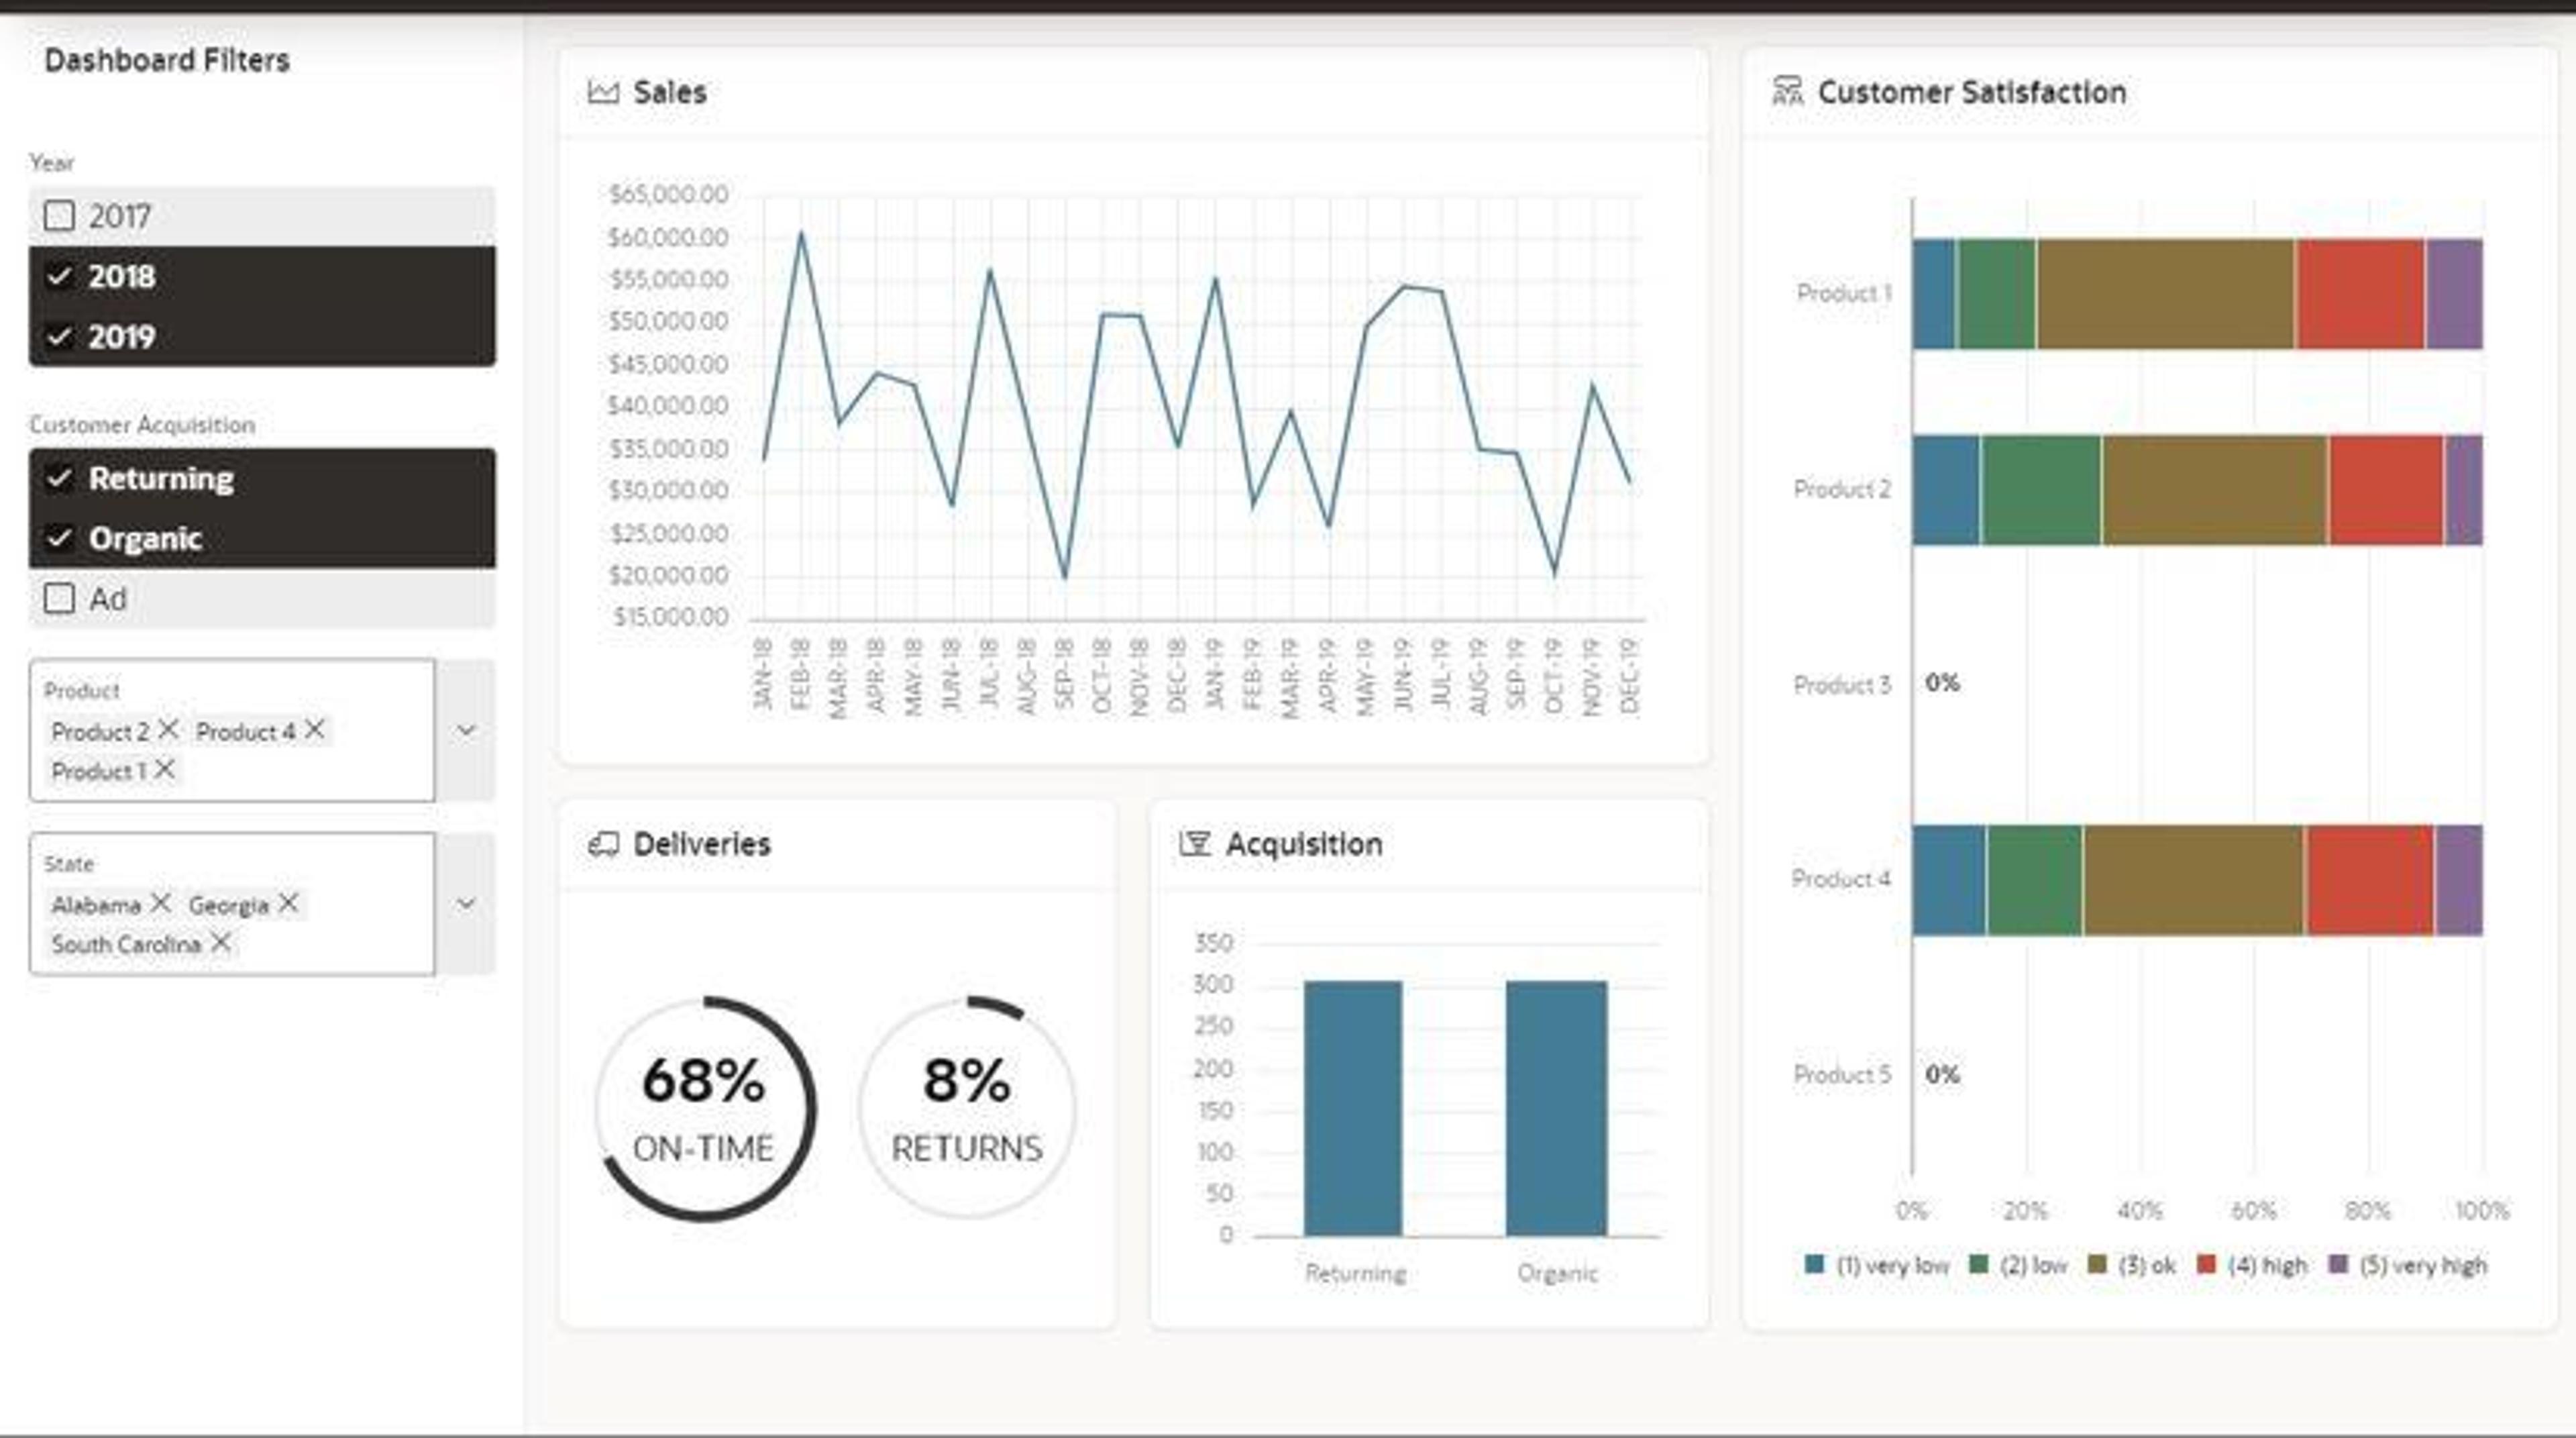Click the Deliveries truck icon
Viewport: 2576px width, 1438px height.
click(x=603, y=844)
